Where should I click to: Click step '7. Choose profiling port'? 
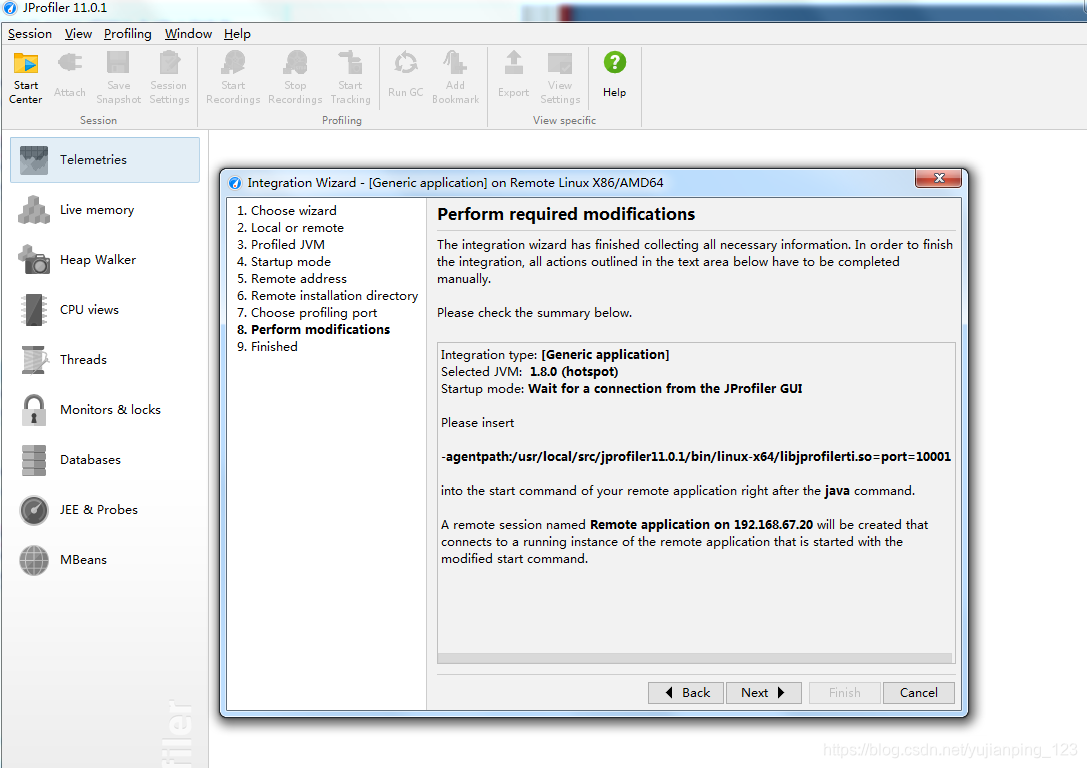[306, 313]
